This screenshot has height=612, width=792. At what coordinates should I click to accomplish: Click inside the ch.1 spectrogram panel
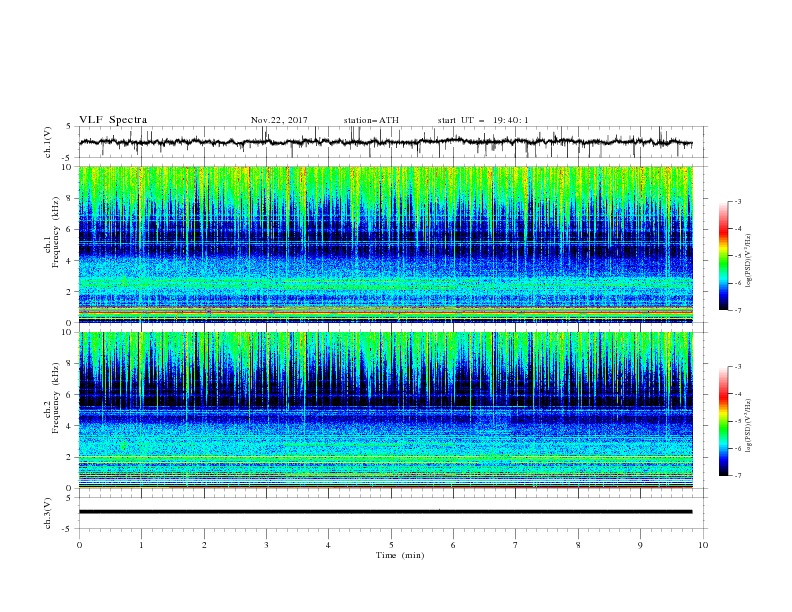[x=386, y=244]
